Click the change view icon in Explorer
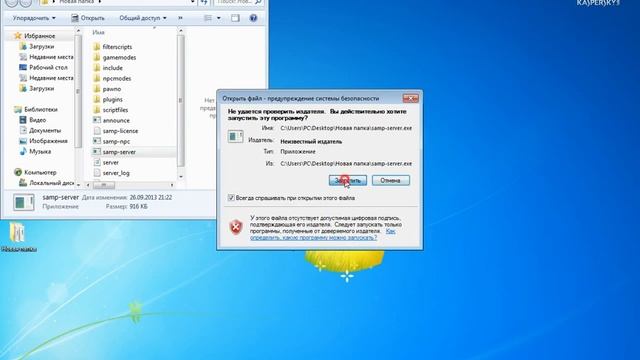The width and height of the screenshot is (640, 360). click(208, 18)
